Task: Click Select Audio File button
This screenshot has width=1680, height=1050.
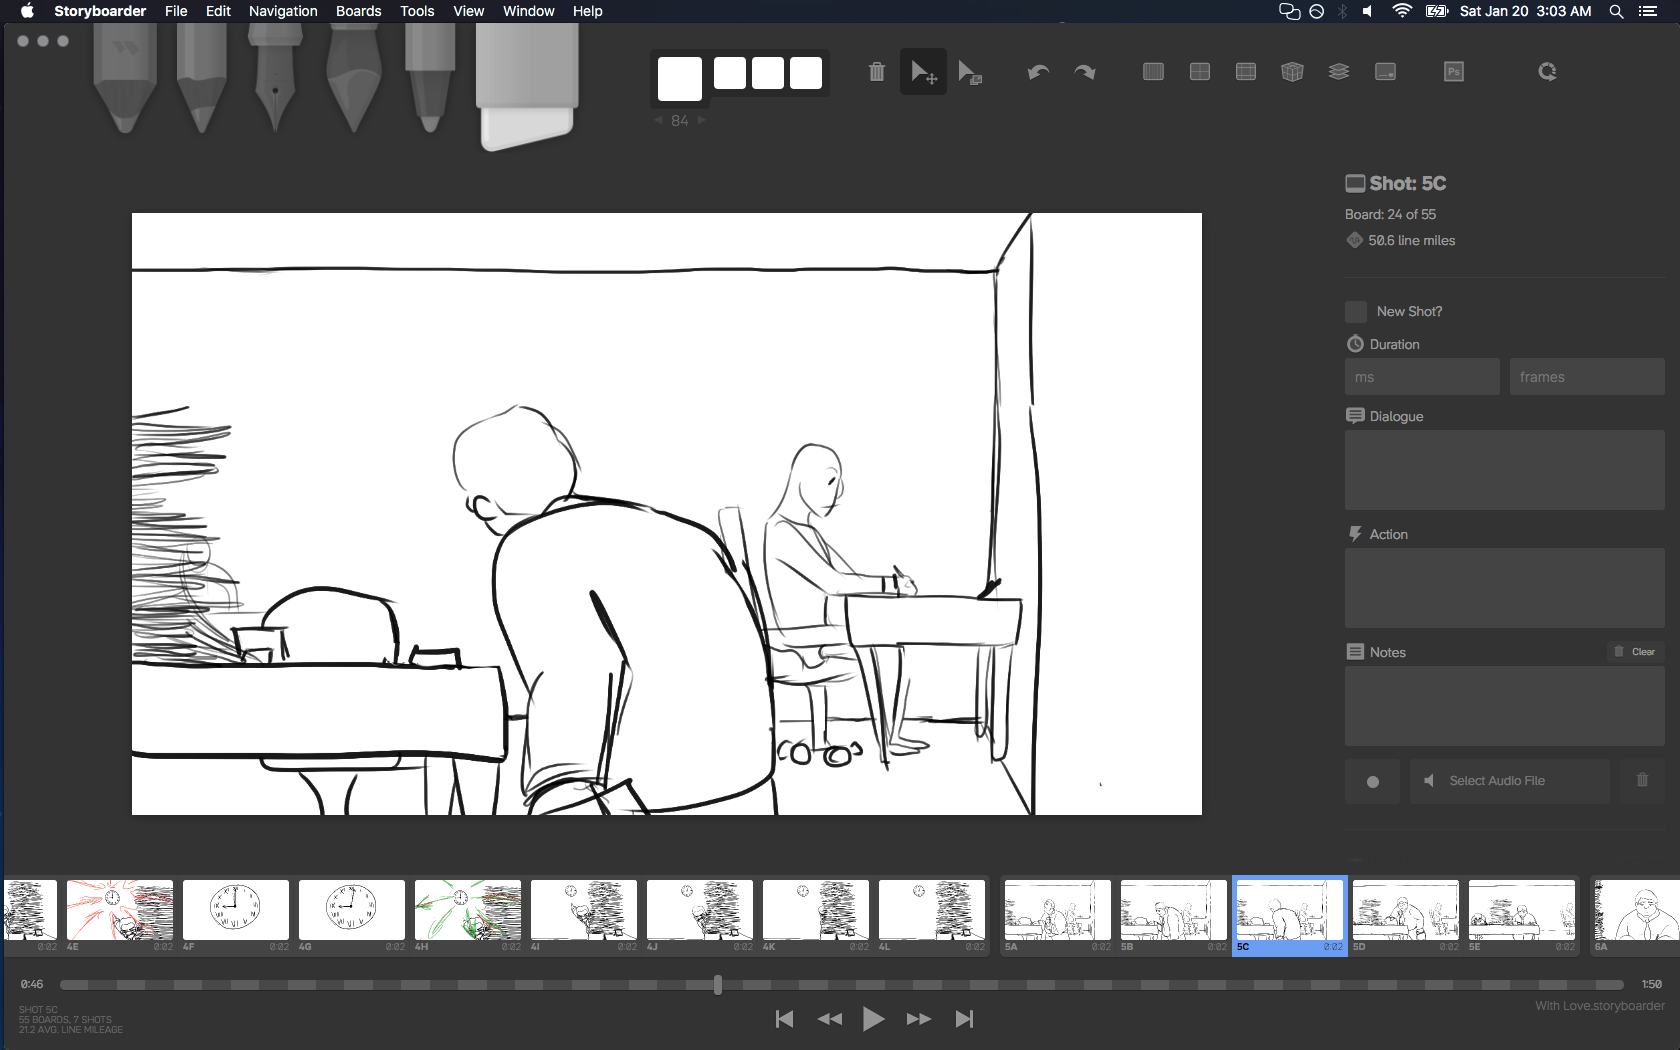Action: (x=1510, y=781)
